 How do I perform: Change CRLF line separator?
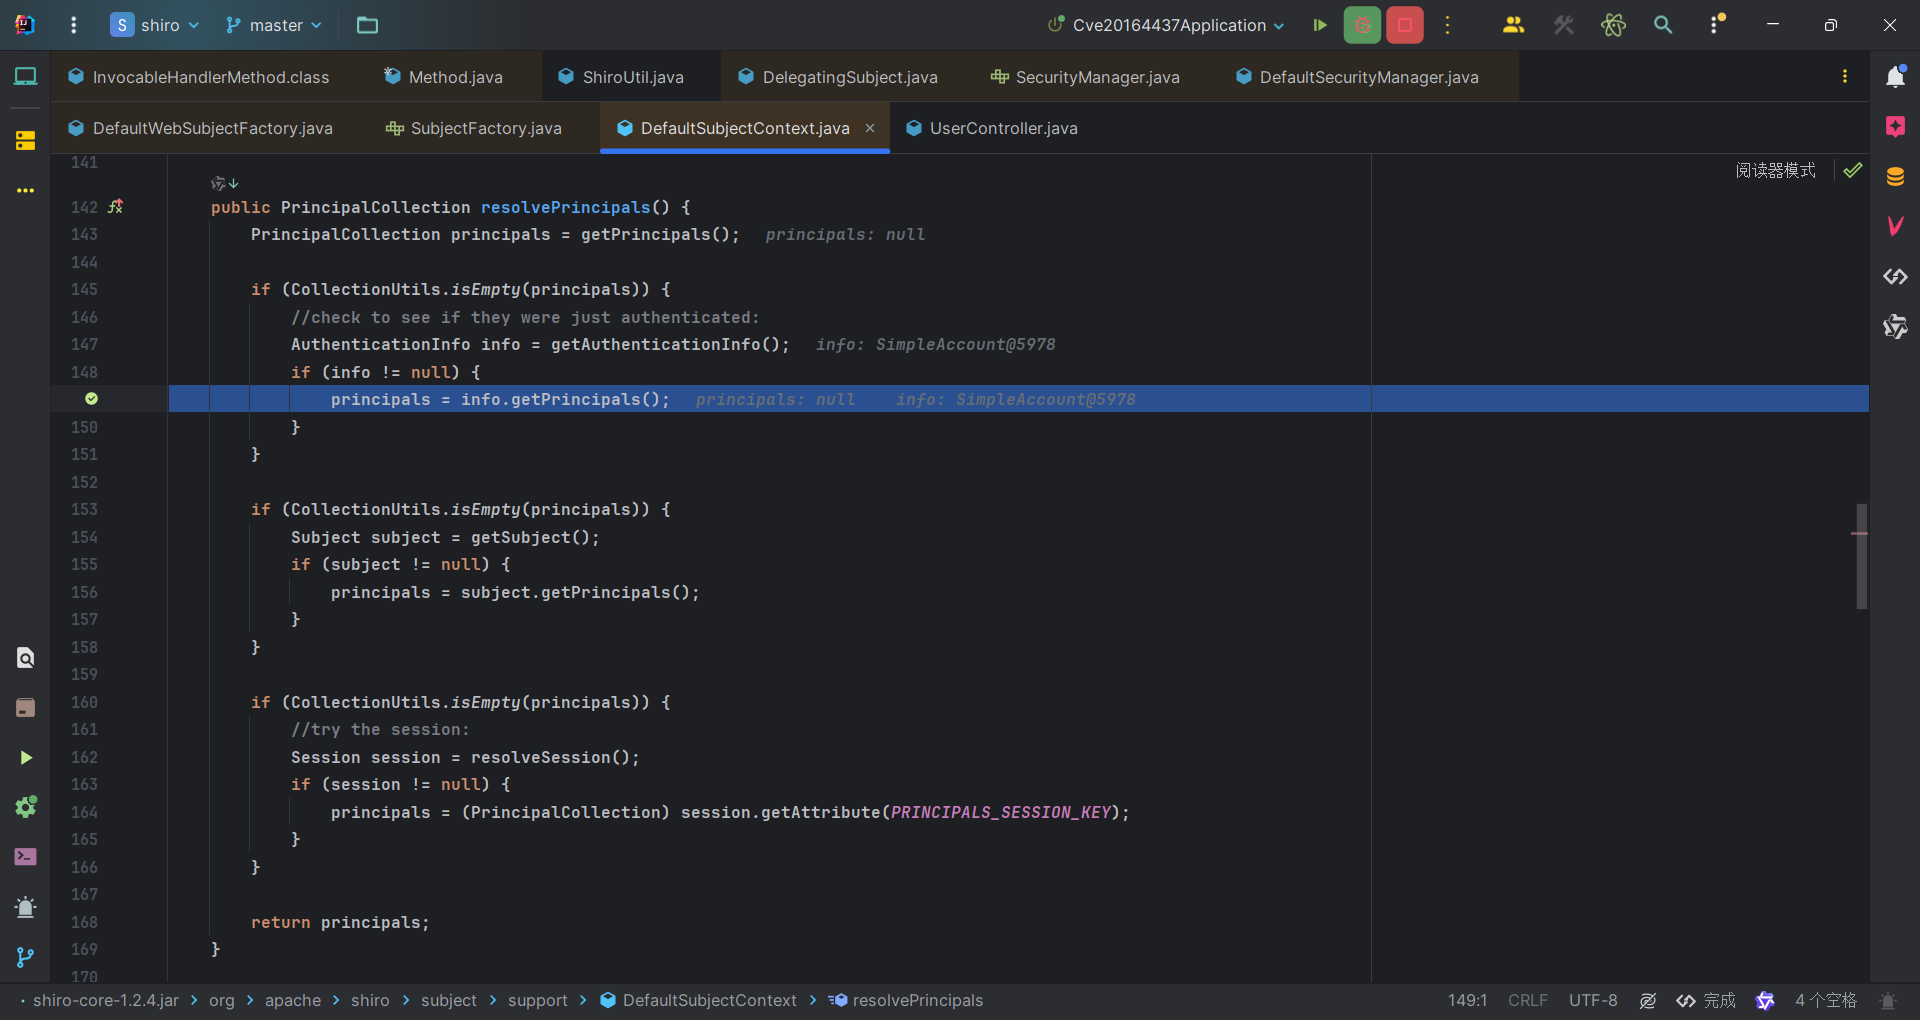pos(1527,1000)
